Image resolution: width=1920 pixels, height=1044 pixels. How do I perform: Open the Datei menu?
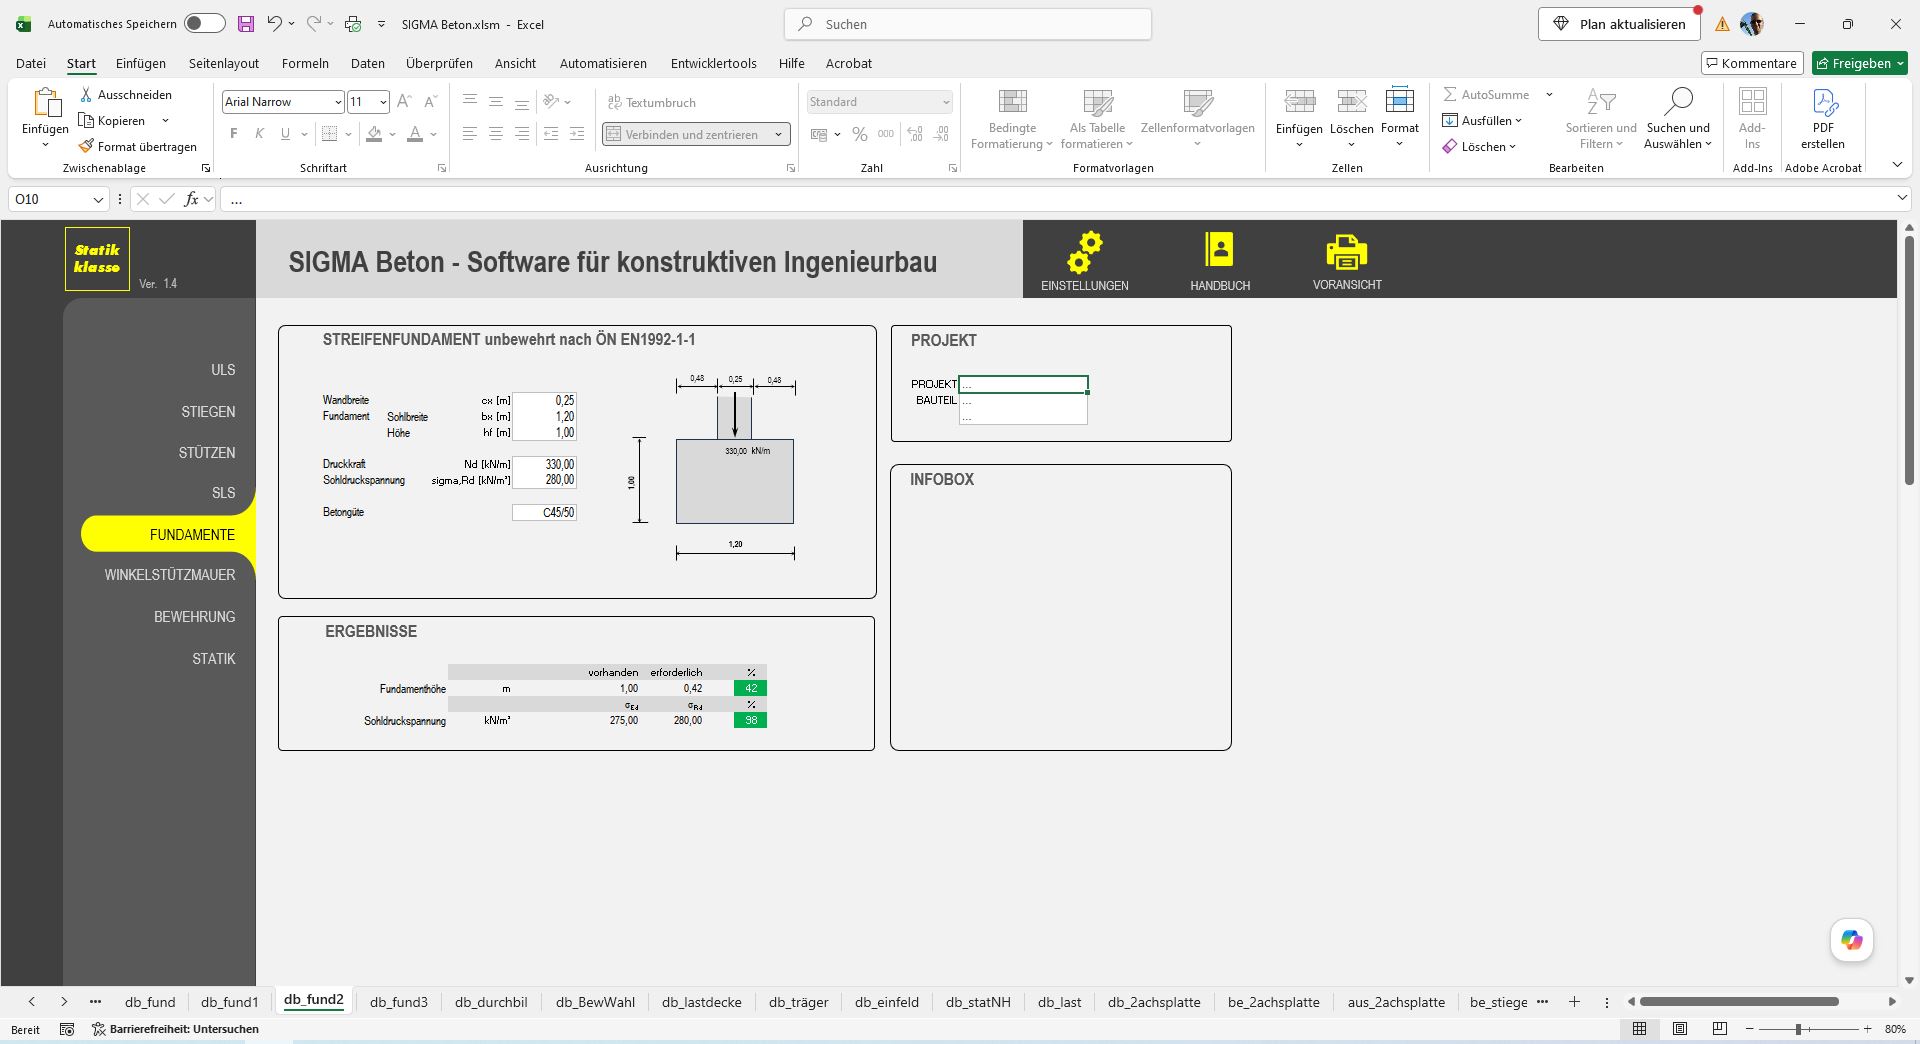[x=31, y=63]
